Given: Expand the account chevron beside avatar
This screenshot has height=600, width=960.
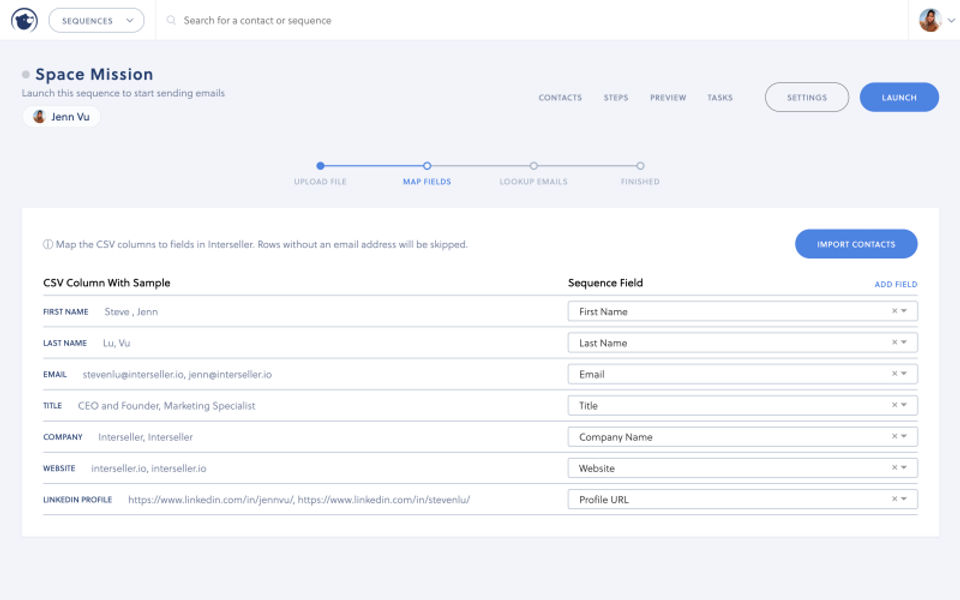Looking at the screenshot, I should (x=951, y=20).
